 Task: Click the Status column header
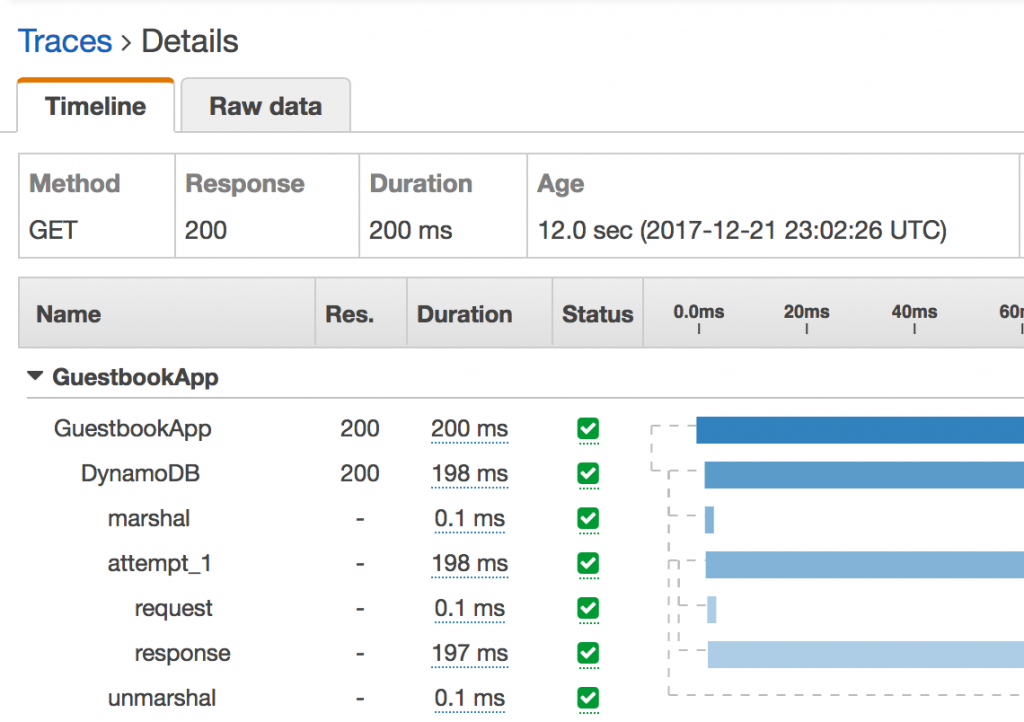point(598,314)
